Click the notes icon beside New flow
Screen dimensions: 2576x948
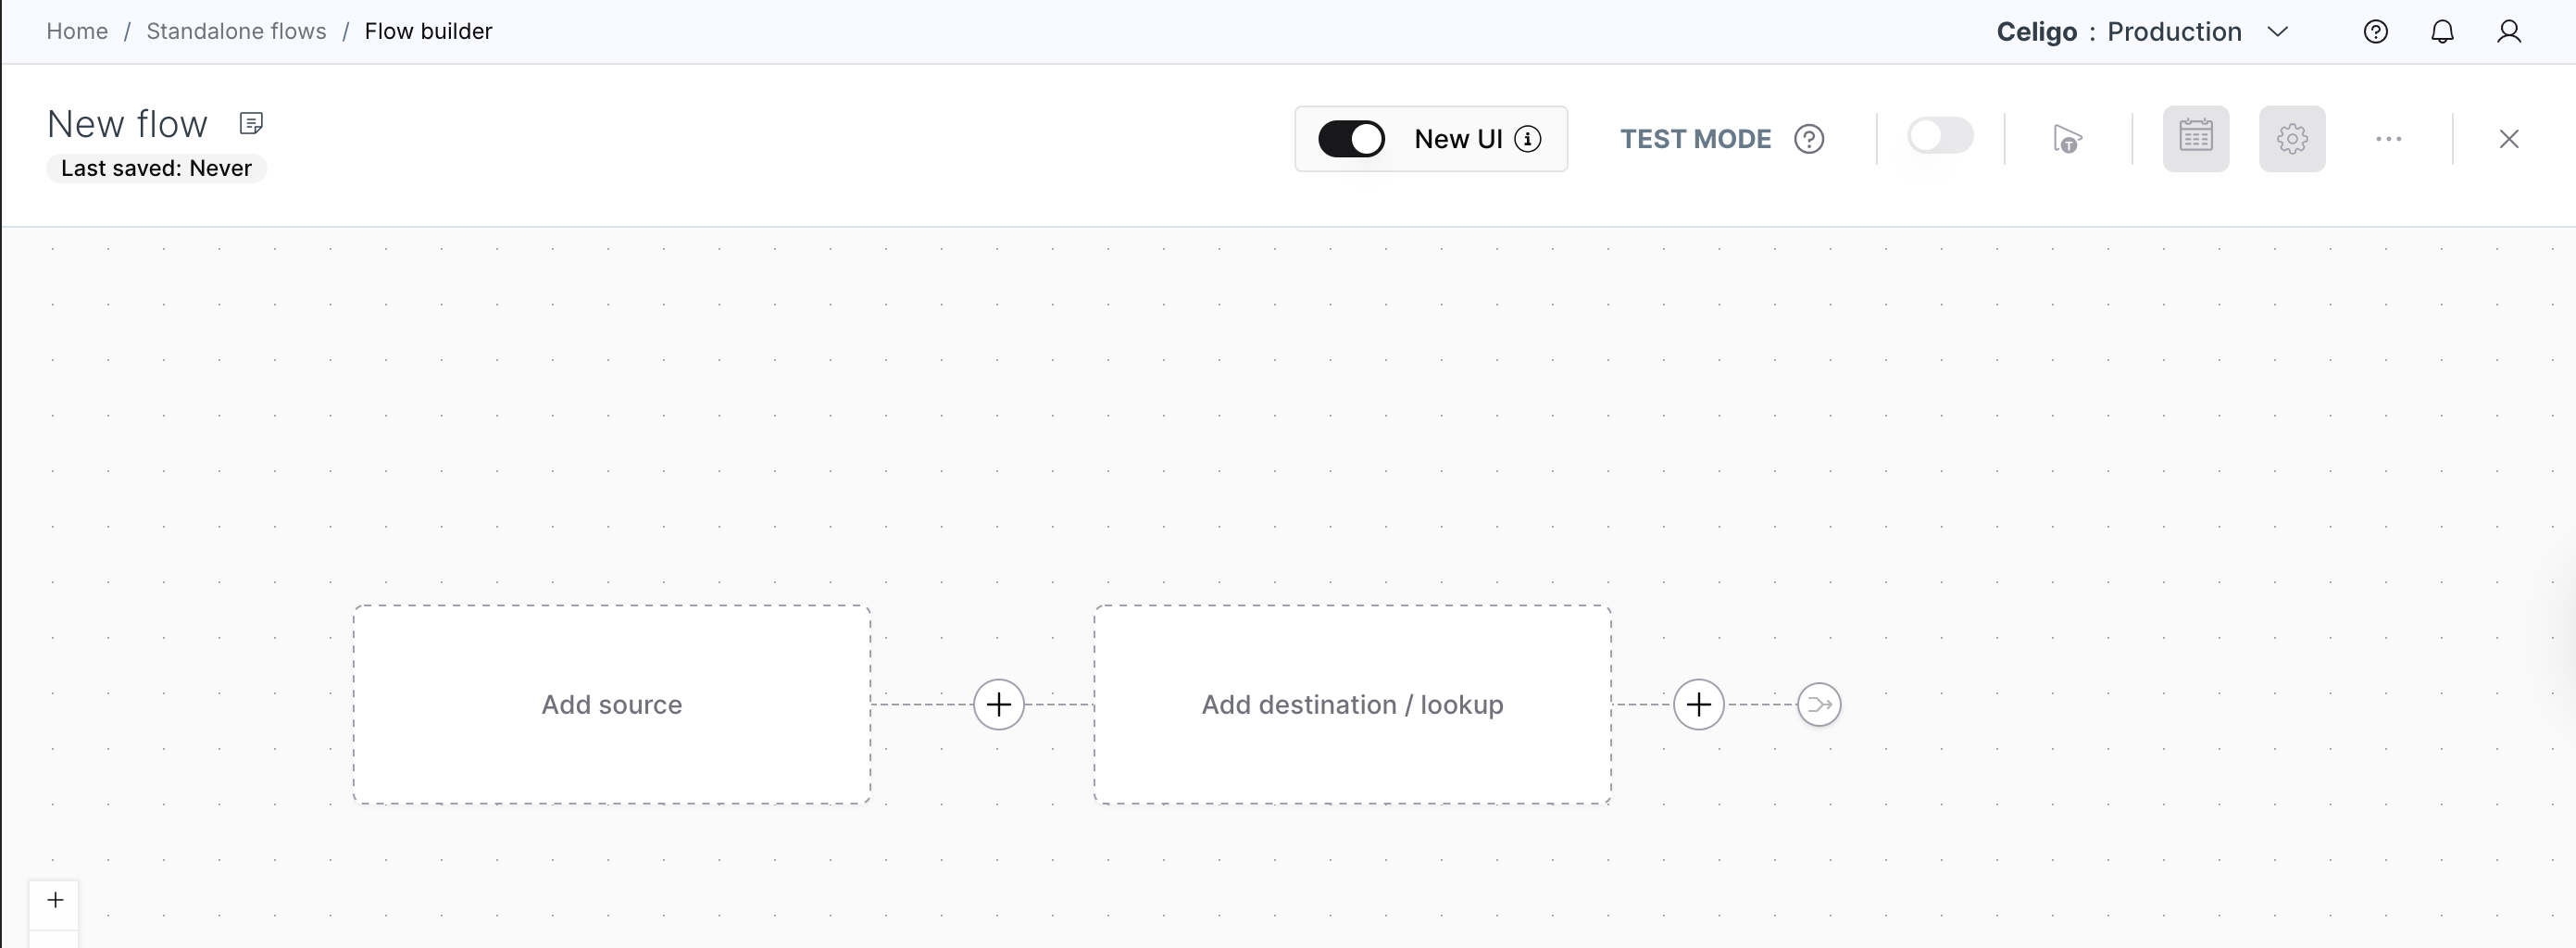click(x=251, y=122)
